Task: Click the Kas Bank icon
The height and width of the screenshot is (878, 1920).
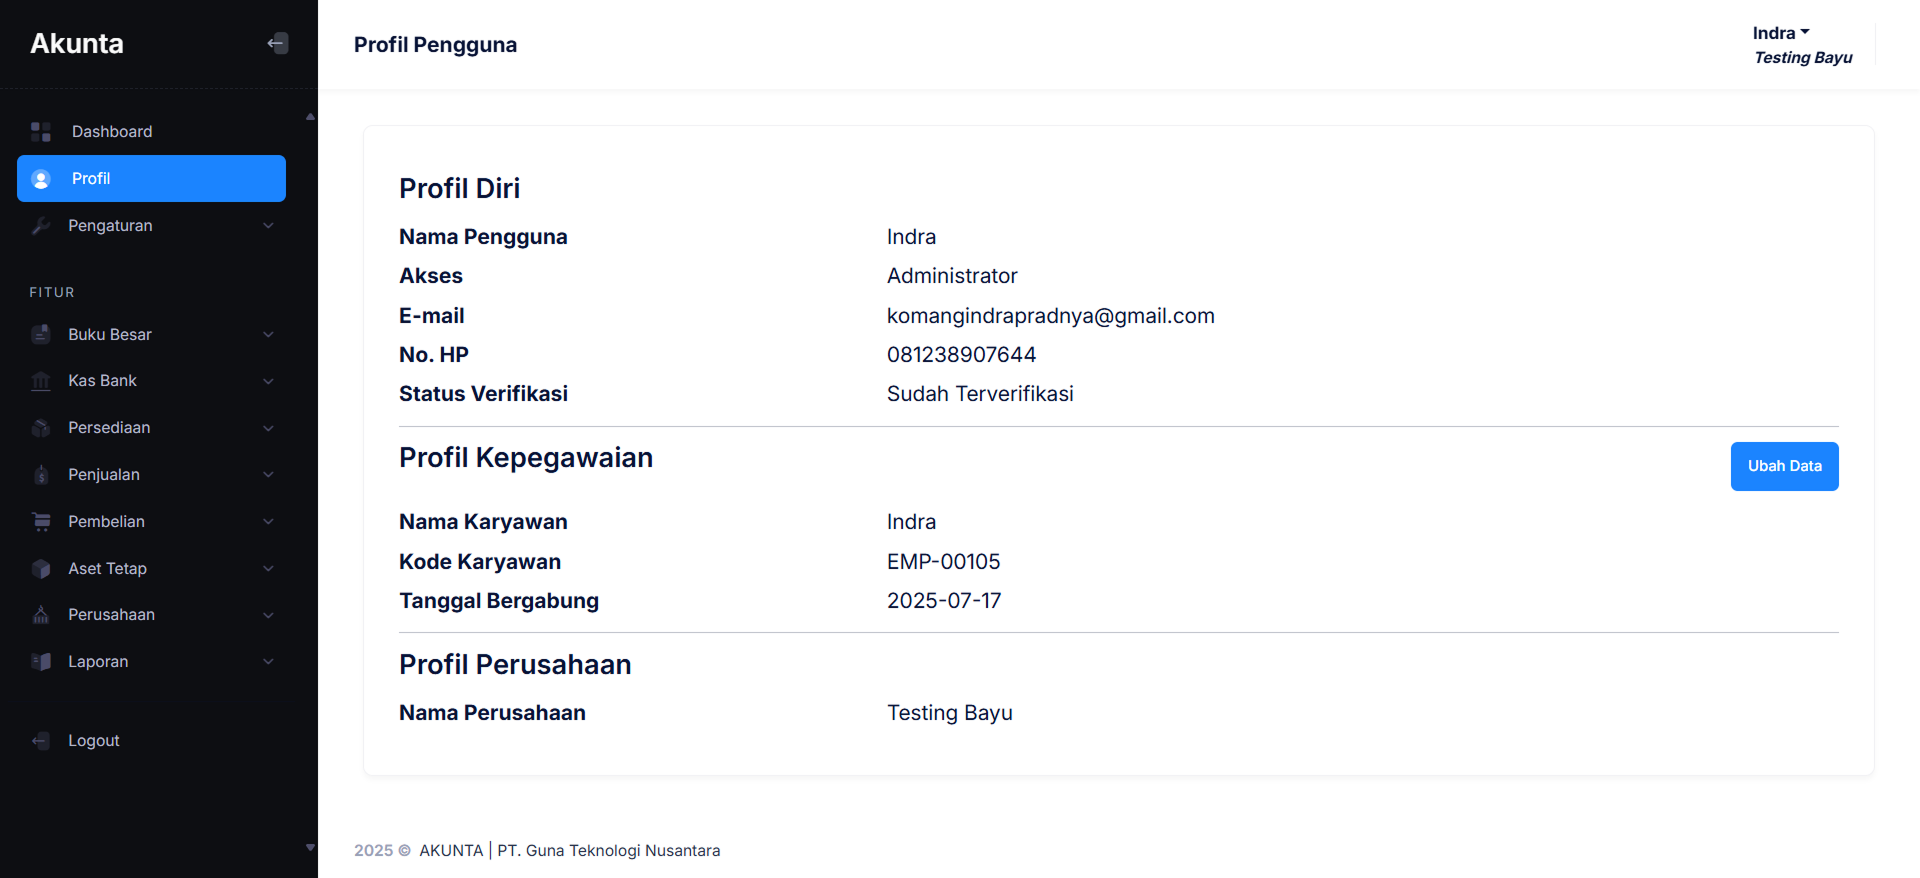Action: coord(40,381)
